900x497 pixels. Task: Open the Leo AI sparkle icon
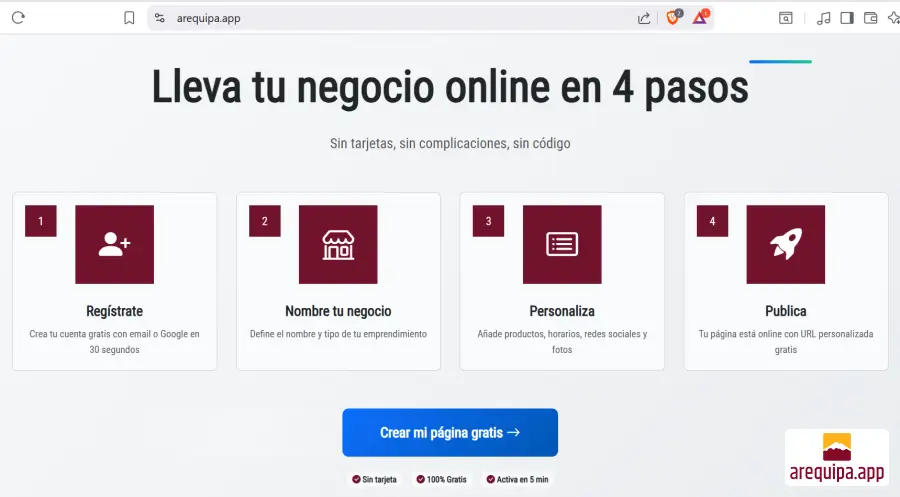click(894, 18)
